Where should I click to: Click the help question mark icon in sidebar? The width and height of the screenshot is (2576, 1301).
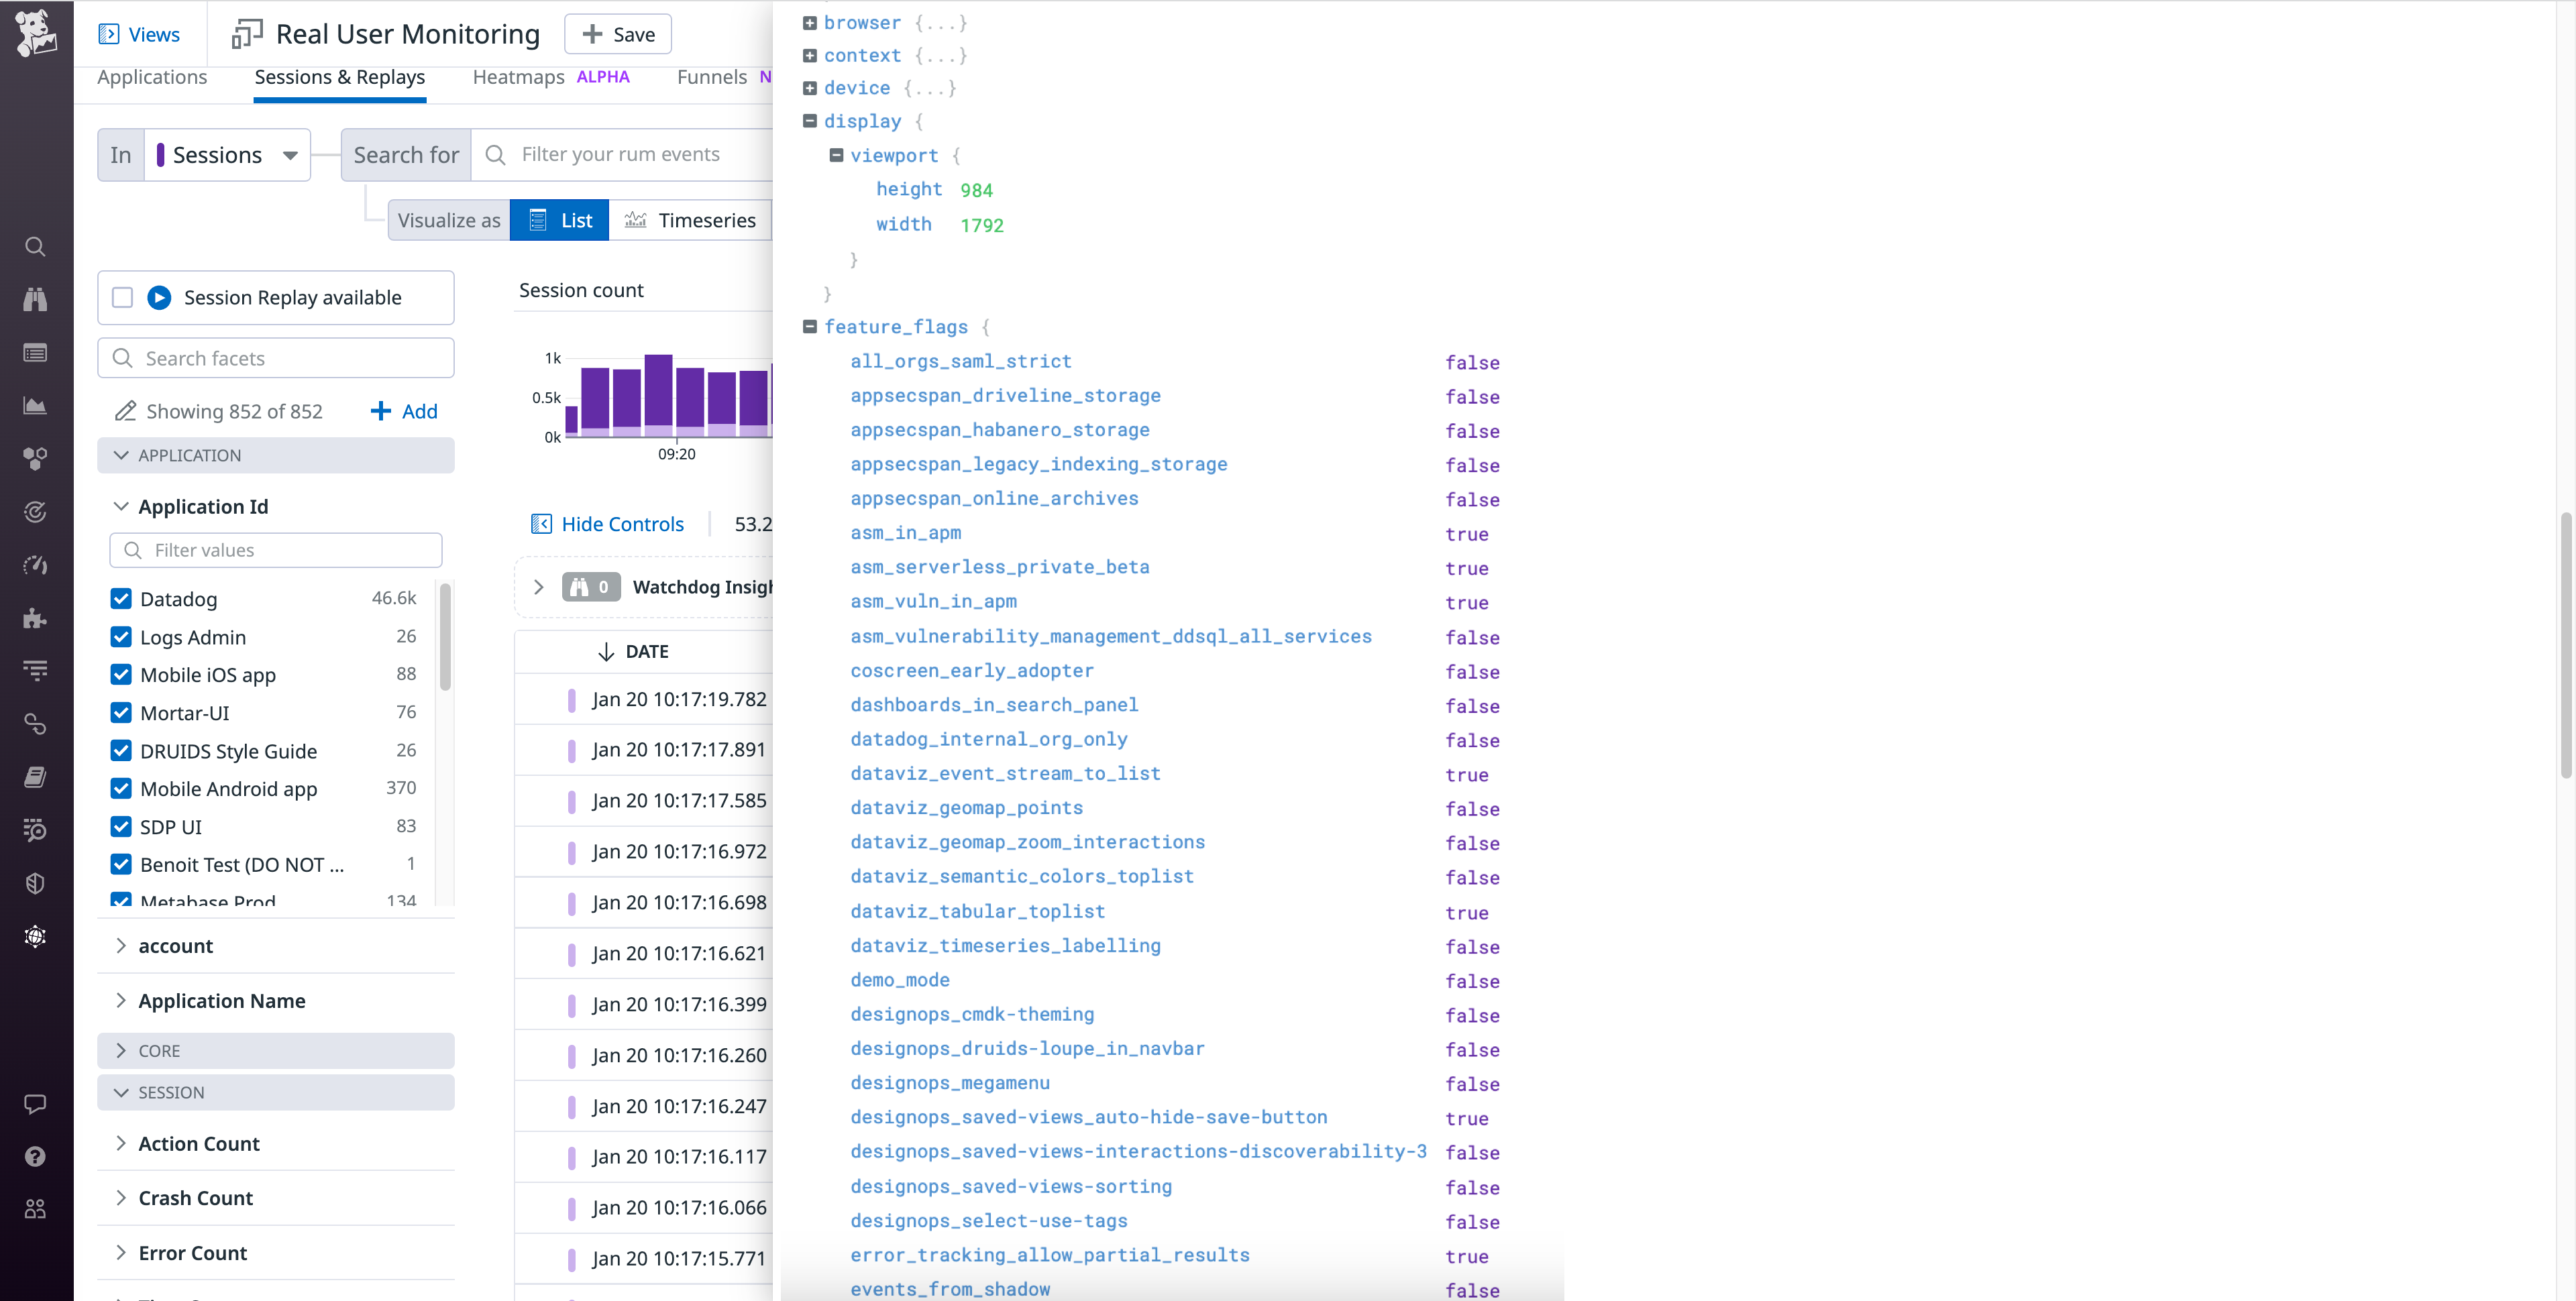coord(35,1156)
